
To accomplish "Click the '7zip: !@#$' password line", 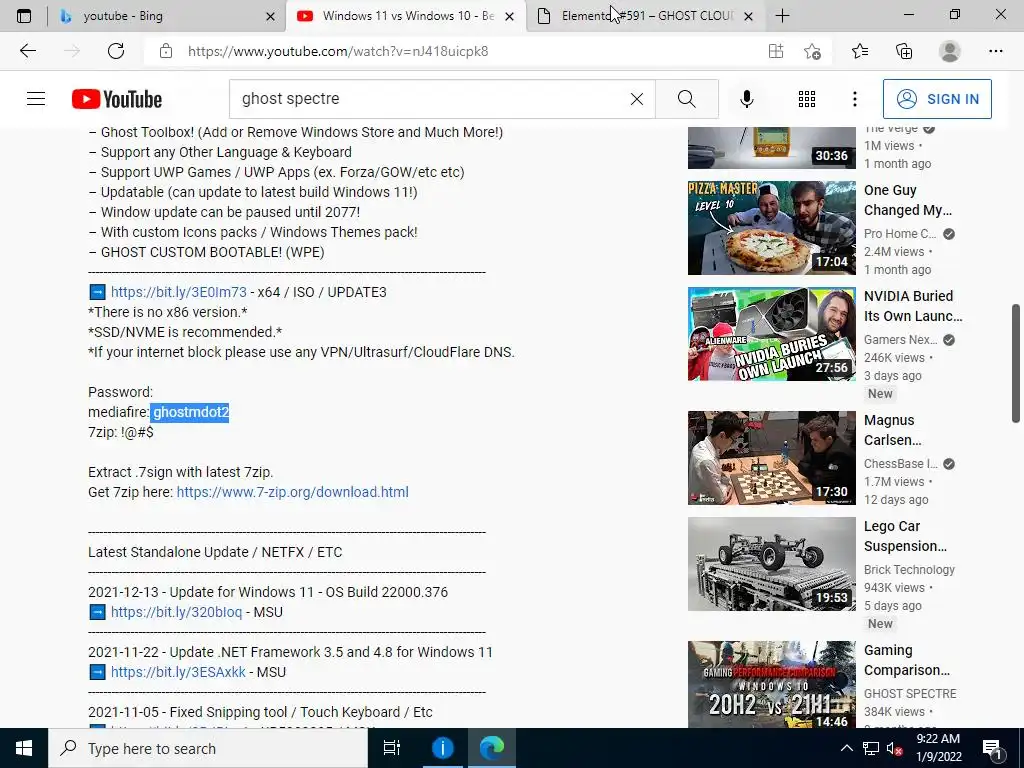I will click(121, 432).
